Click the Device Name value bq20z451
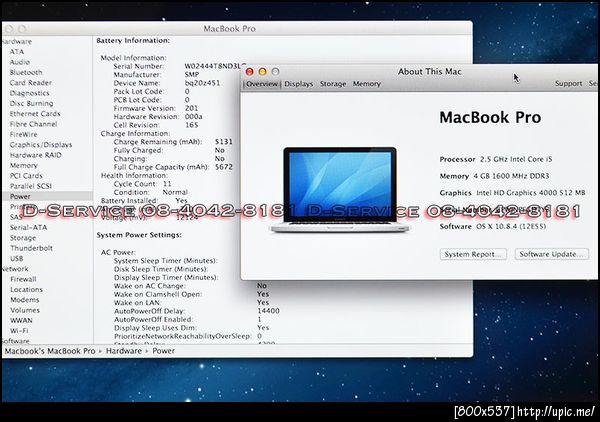Image resolution: width=600 pixels, height=422 pixels. pos(202,83)
